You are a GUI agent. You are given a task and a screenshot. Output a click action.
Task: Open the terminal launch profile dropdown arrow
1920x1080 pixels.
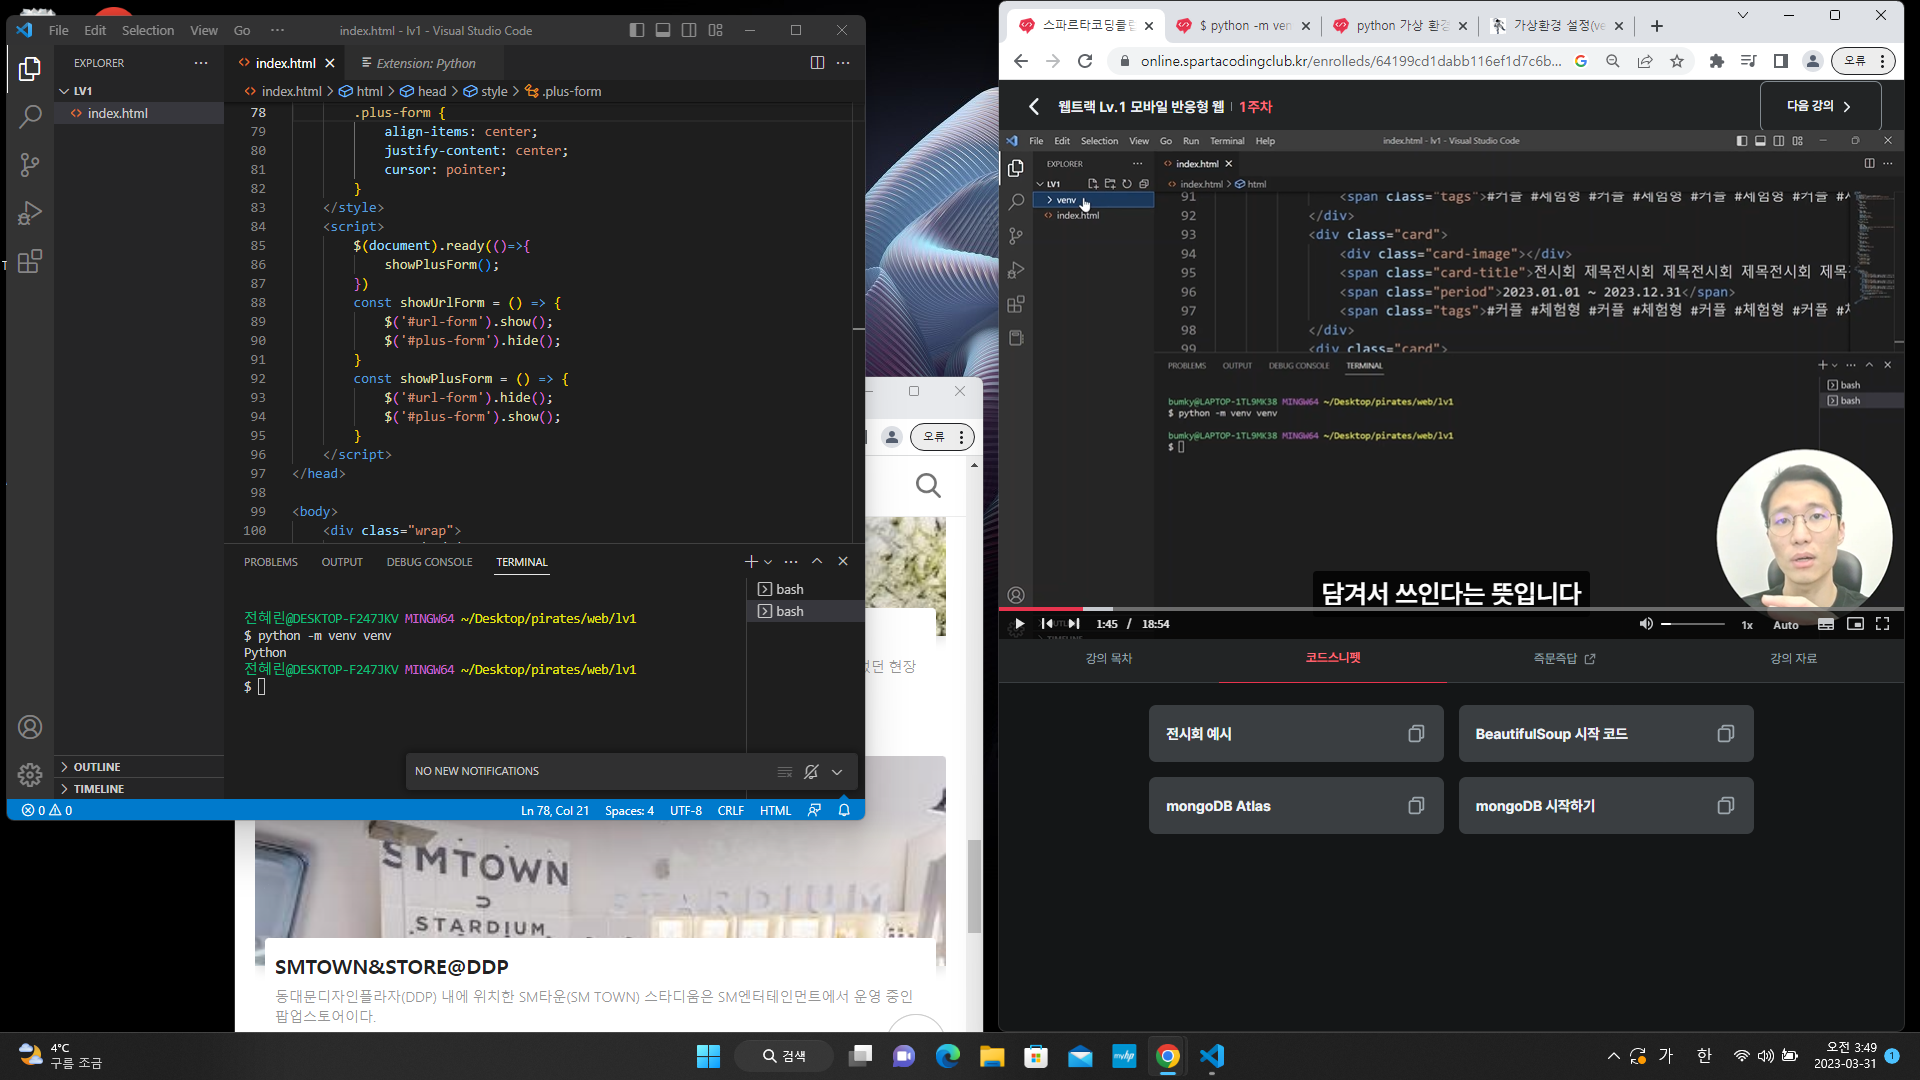(768, 562)
